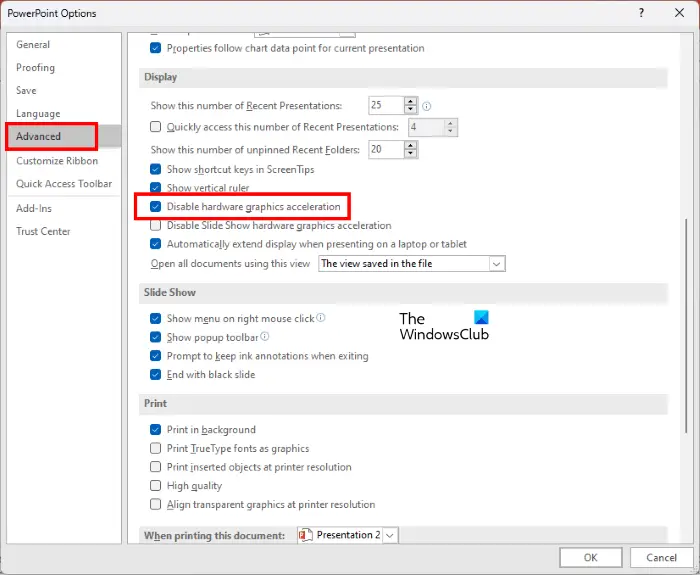The height and width of the screenshot is (575, 700).
Task: Decrease unpinned Recent Folders count
Action: [x=410, y=154]
